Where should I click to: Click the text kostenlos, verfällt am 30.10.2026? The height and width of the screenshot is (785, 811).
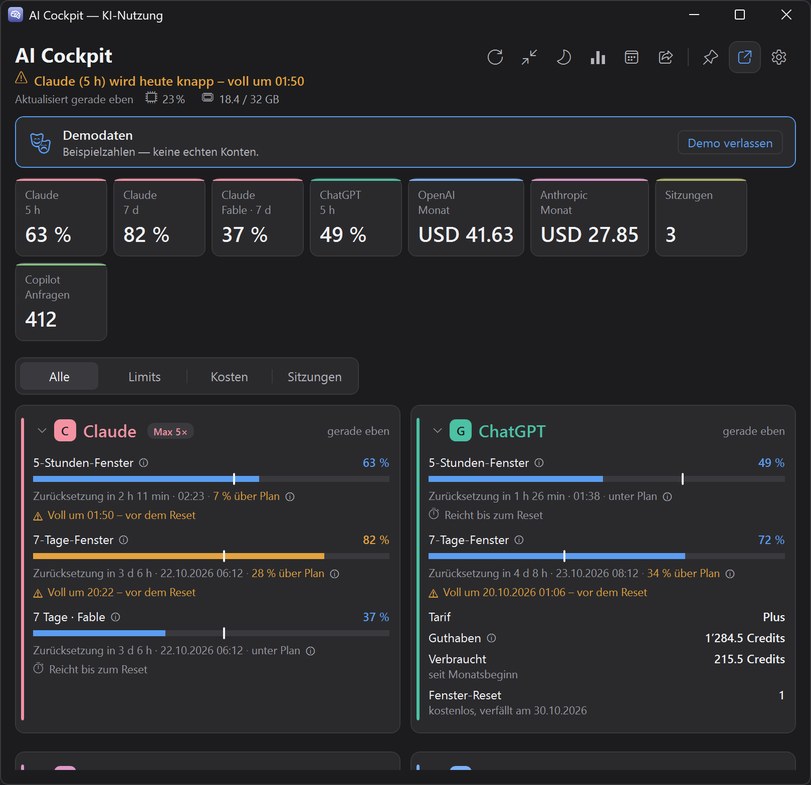[x=507, y=711]
